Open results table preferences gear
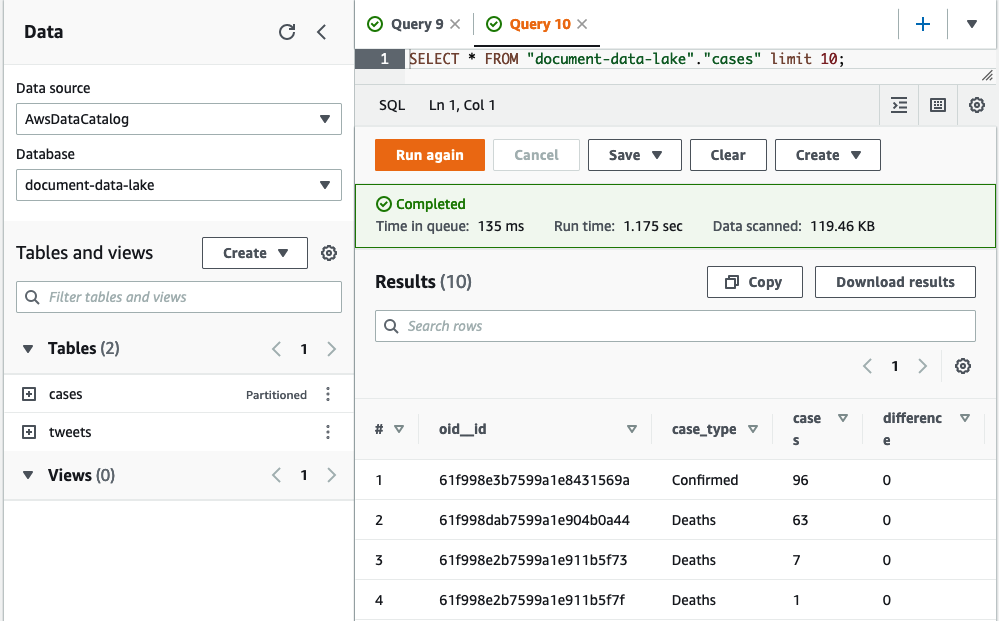999x621 pixels. (x=962, y=366)
